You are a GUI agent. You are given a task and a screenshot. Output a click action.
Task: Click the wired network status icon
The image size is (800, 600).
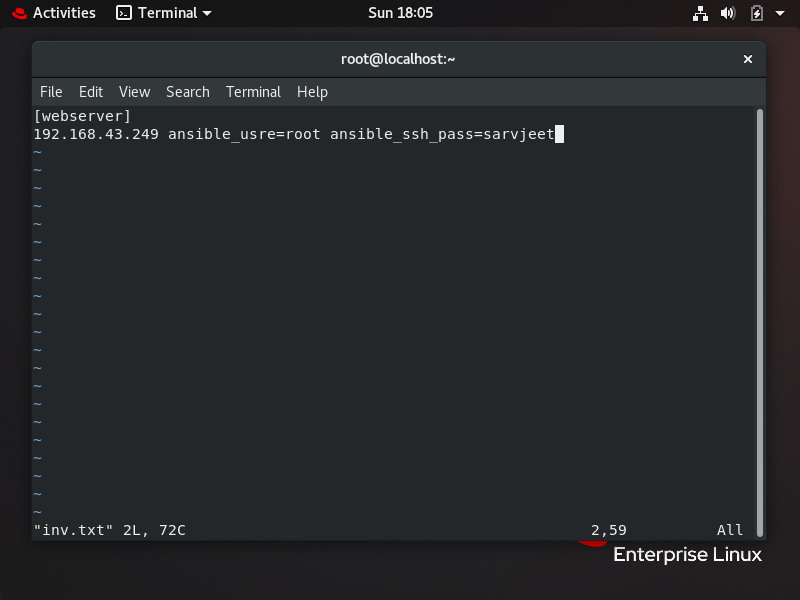(x=700, y=13)
